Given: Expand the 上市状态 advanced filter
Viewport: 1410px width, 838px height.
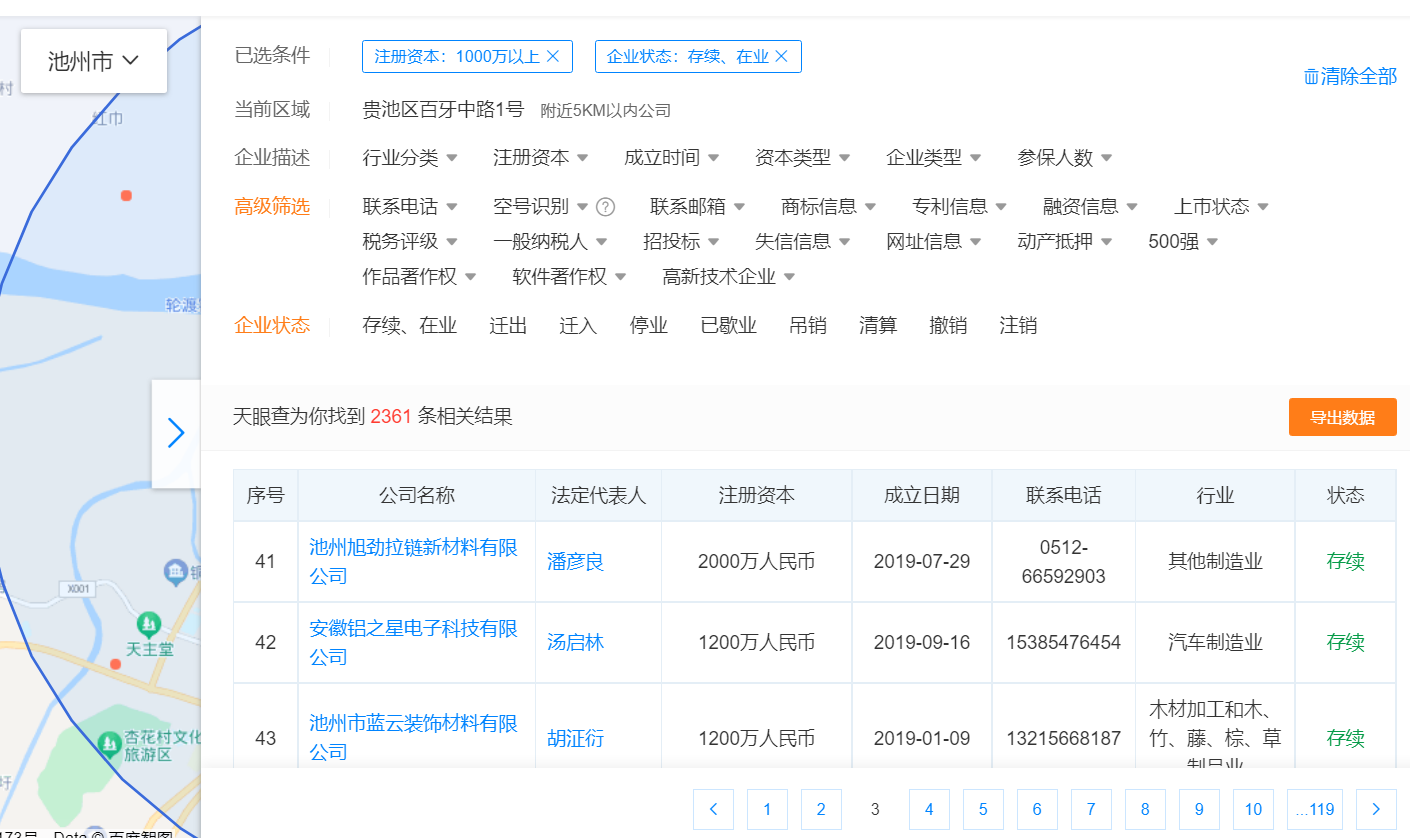Looking at the screenshot, I should [x=1222, y=206].
